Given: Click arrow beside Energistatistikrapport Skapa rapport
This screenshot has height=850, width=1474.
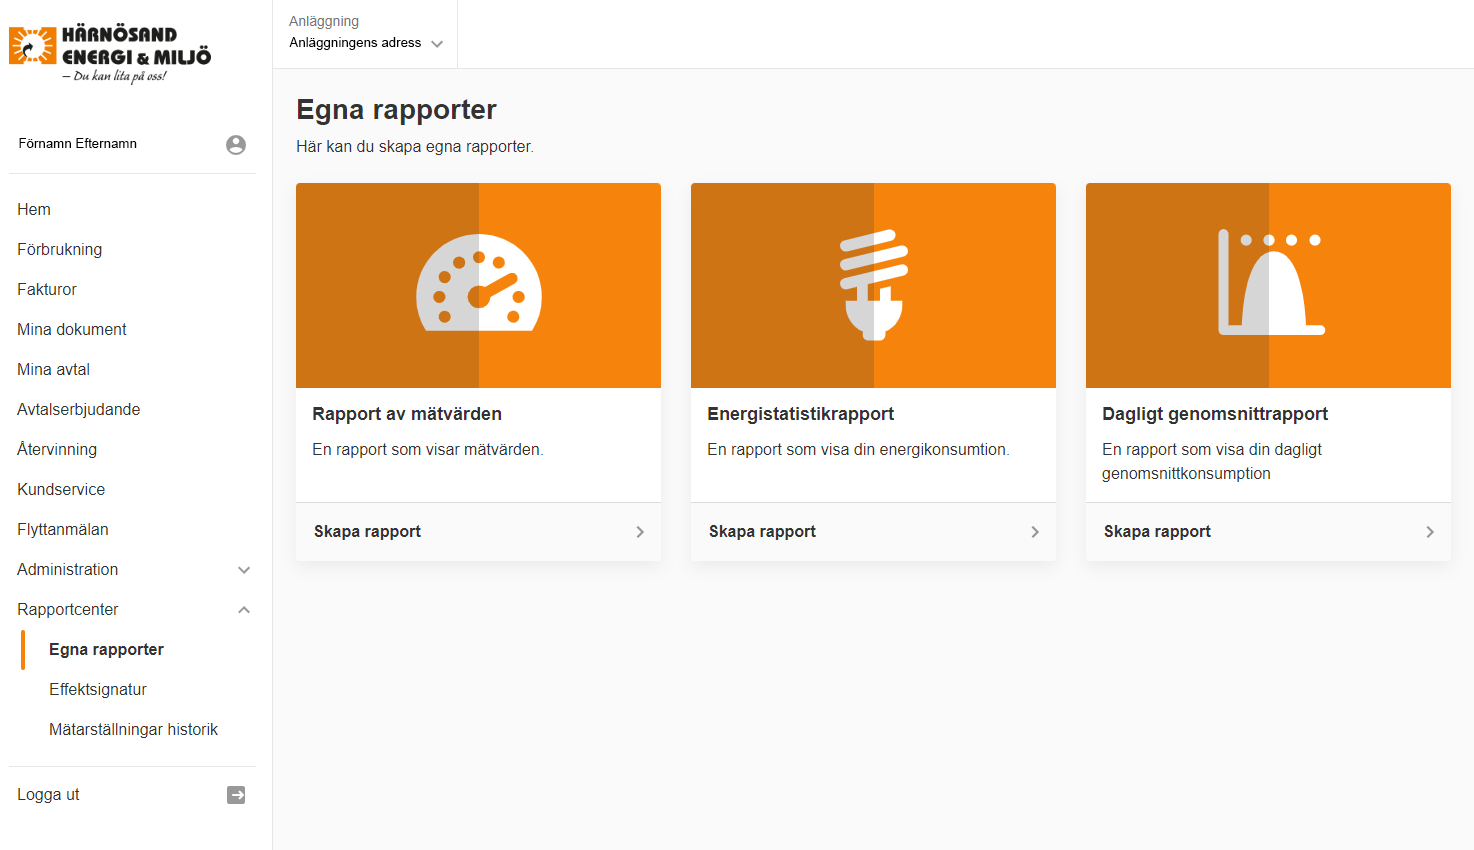Looking at the screenshot, I should click(x=1035, y=532).
